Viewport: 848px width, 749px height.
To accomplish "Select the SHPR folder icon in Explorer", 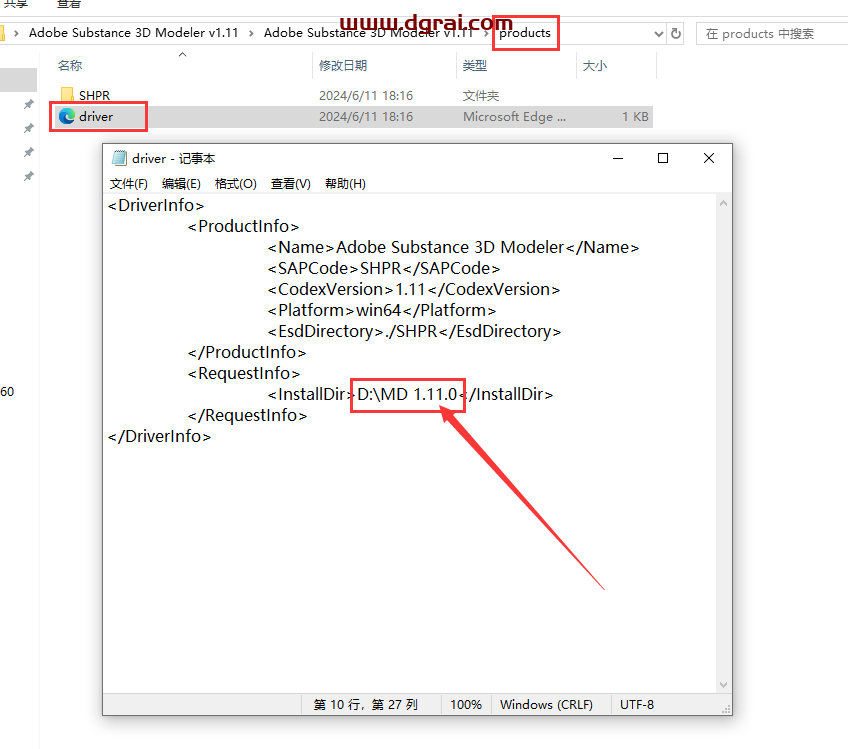I will pyautogui.click(x=67, y=95).
